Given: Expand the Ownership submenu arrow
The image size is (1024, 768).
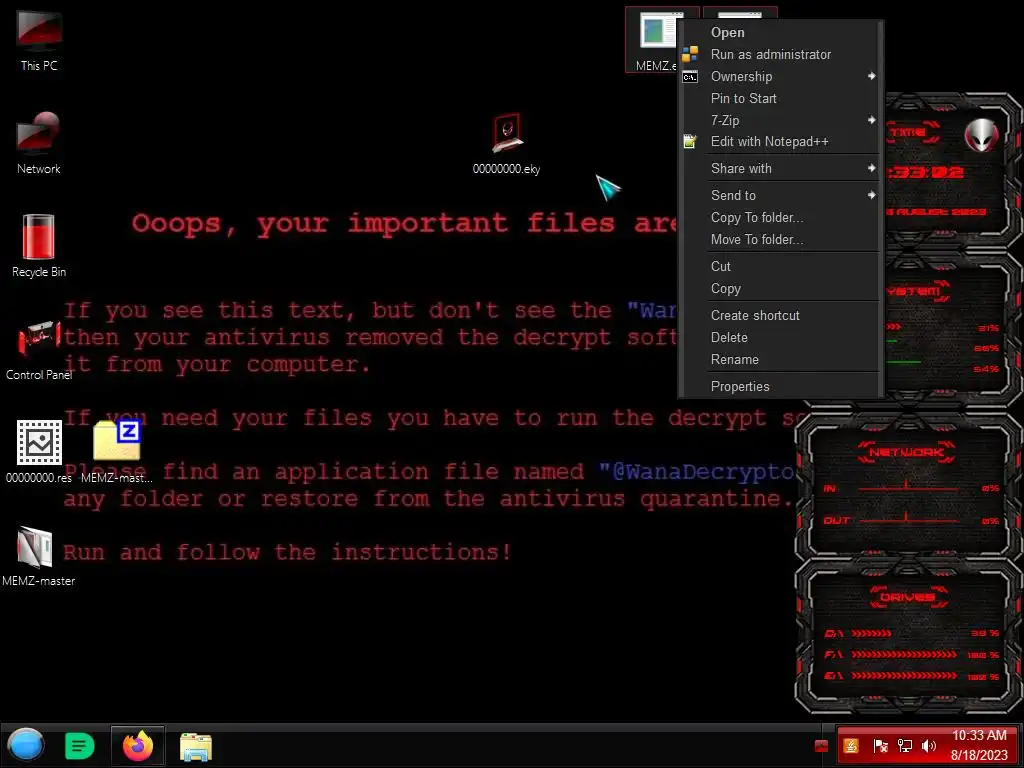Looking at the screenshot, I should point(871,76).
